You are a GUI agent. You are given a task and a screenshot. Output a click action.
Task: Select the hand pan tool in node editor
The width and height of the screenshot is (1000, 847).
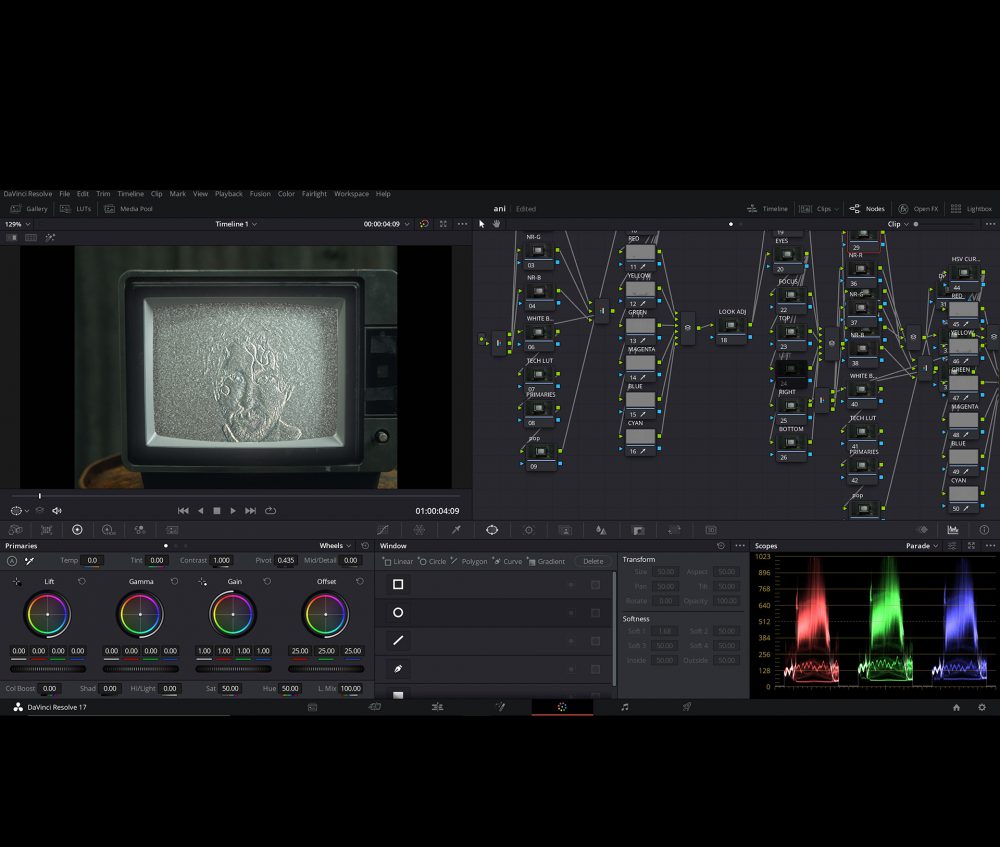[x=496, y=224]
